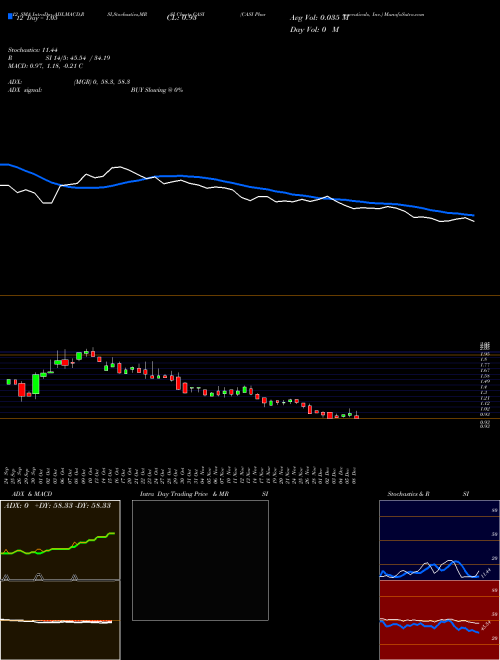This screenshot has height=660, width=500.
Task: Select the "BUY Slowing @ 0%" signal text
Action: pos(157,90)
